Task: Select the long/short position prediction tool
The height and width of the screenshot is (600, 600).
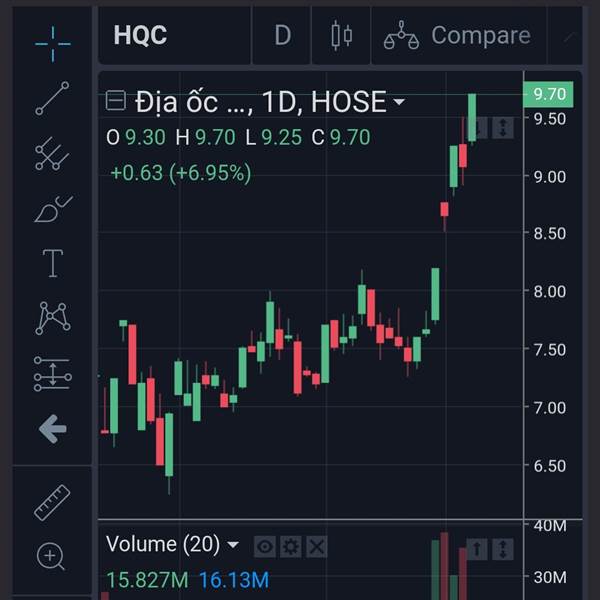Action: coord(53,373)
